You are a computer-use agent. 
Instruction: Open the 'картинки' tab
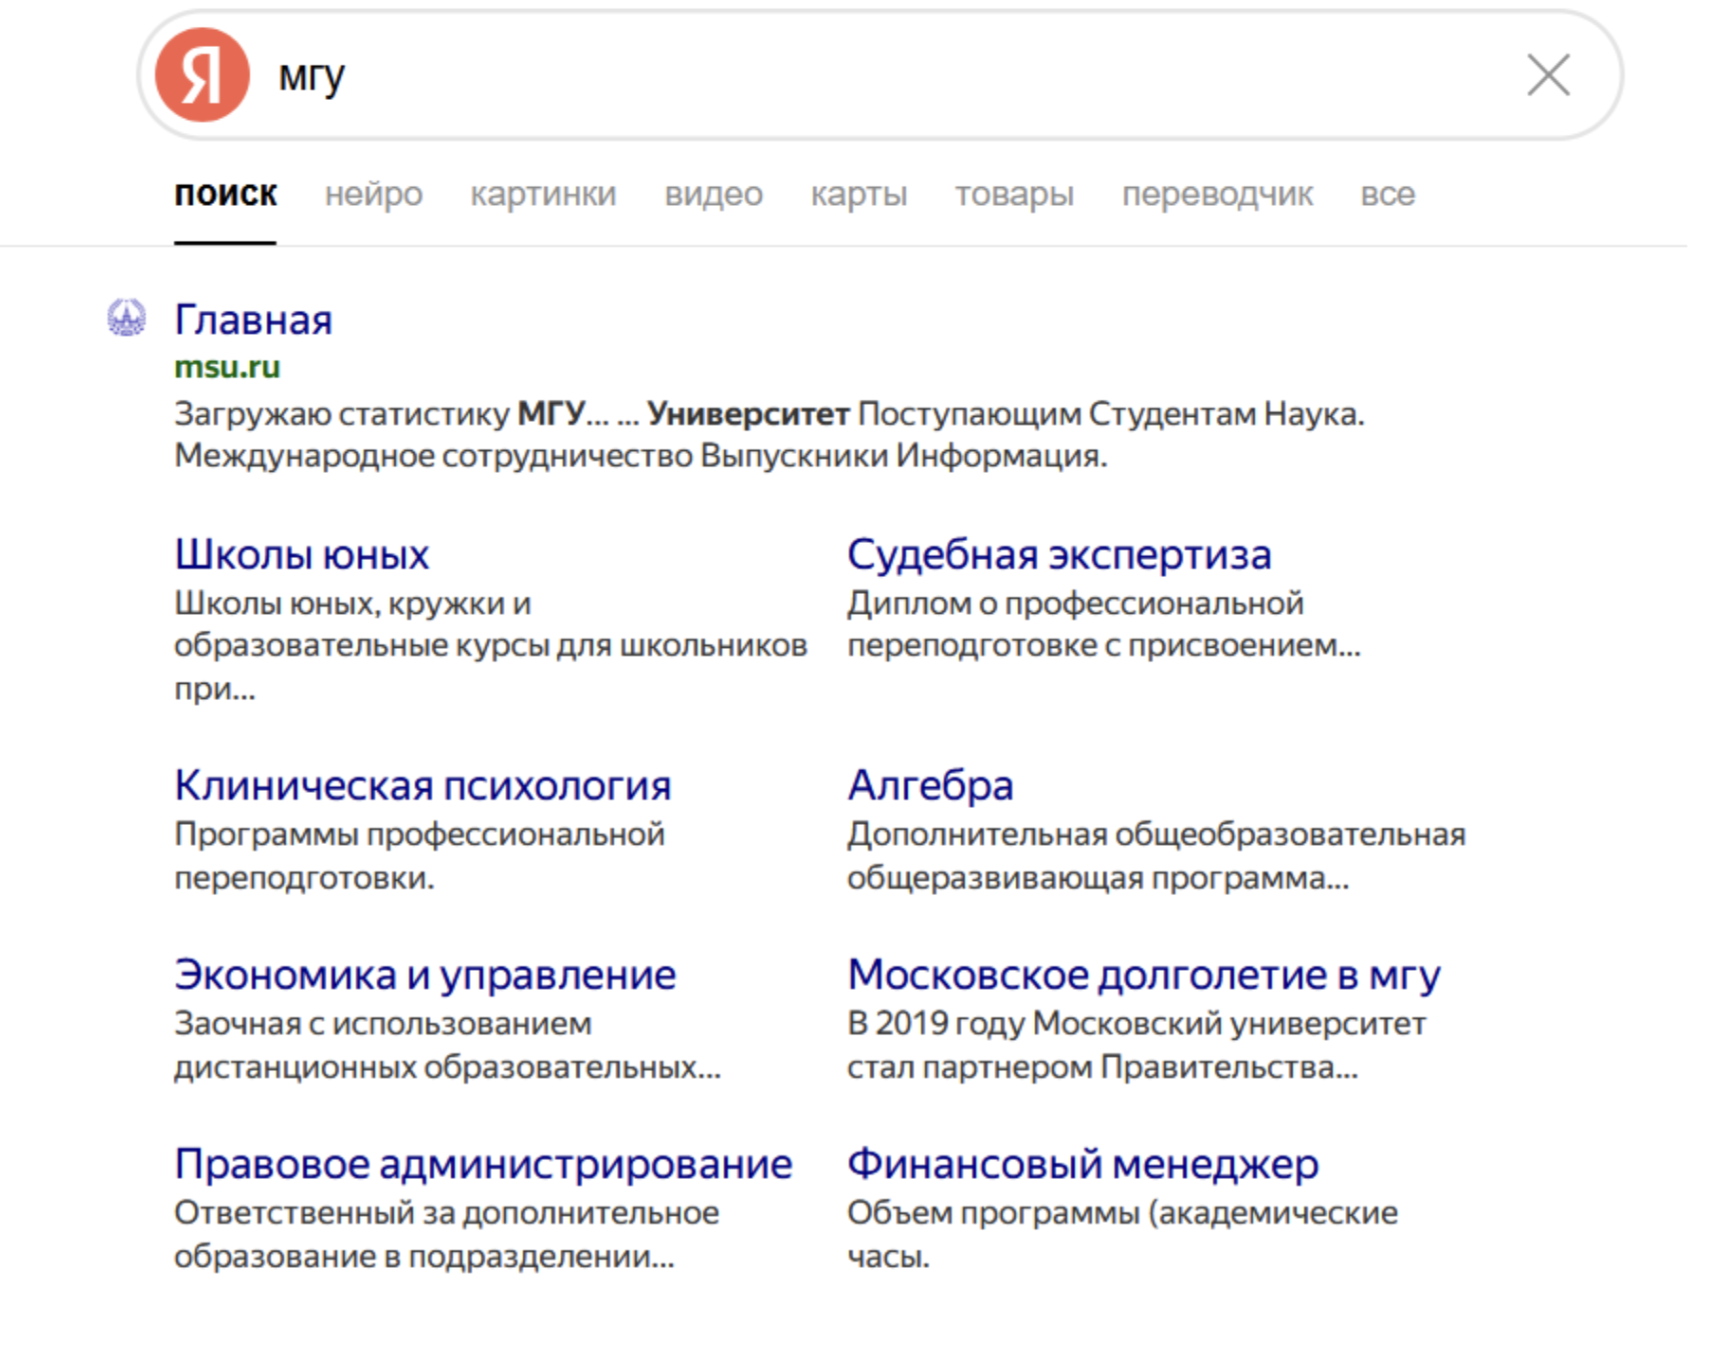[543, 194]
